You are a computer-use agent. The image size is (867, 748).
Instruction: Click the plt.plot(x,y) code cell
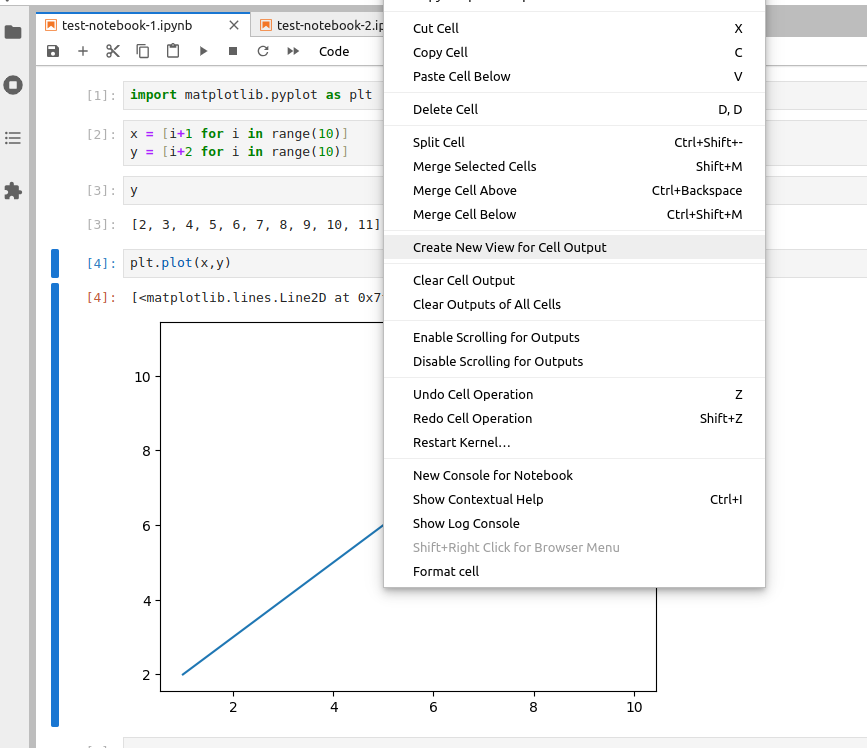click(x=253, y=263)
